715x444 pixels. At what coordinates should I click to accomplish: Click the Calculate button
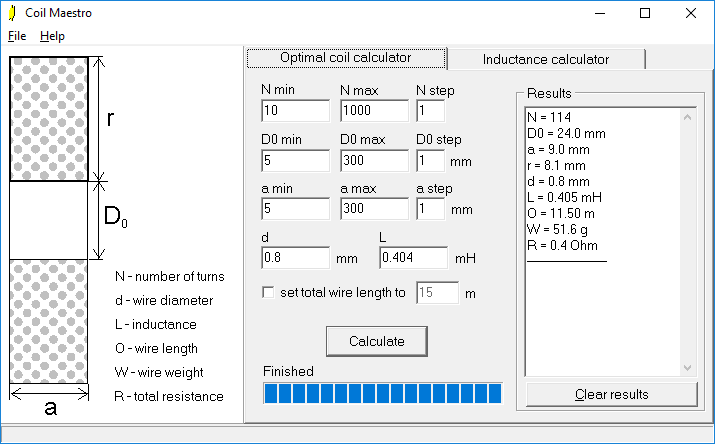click(377, 341)
